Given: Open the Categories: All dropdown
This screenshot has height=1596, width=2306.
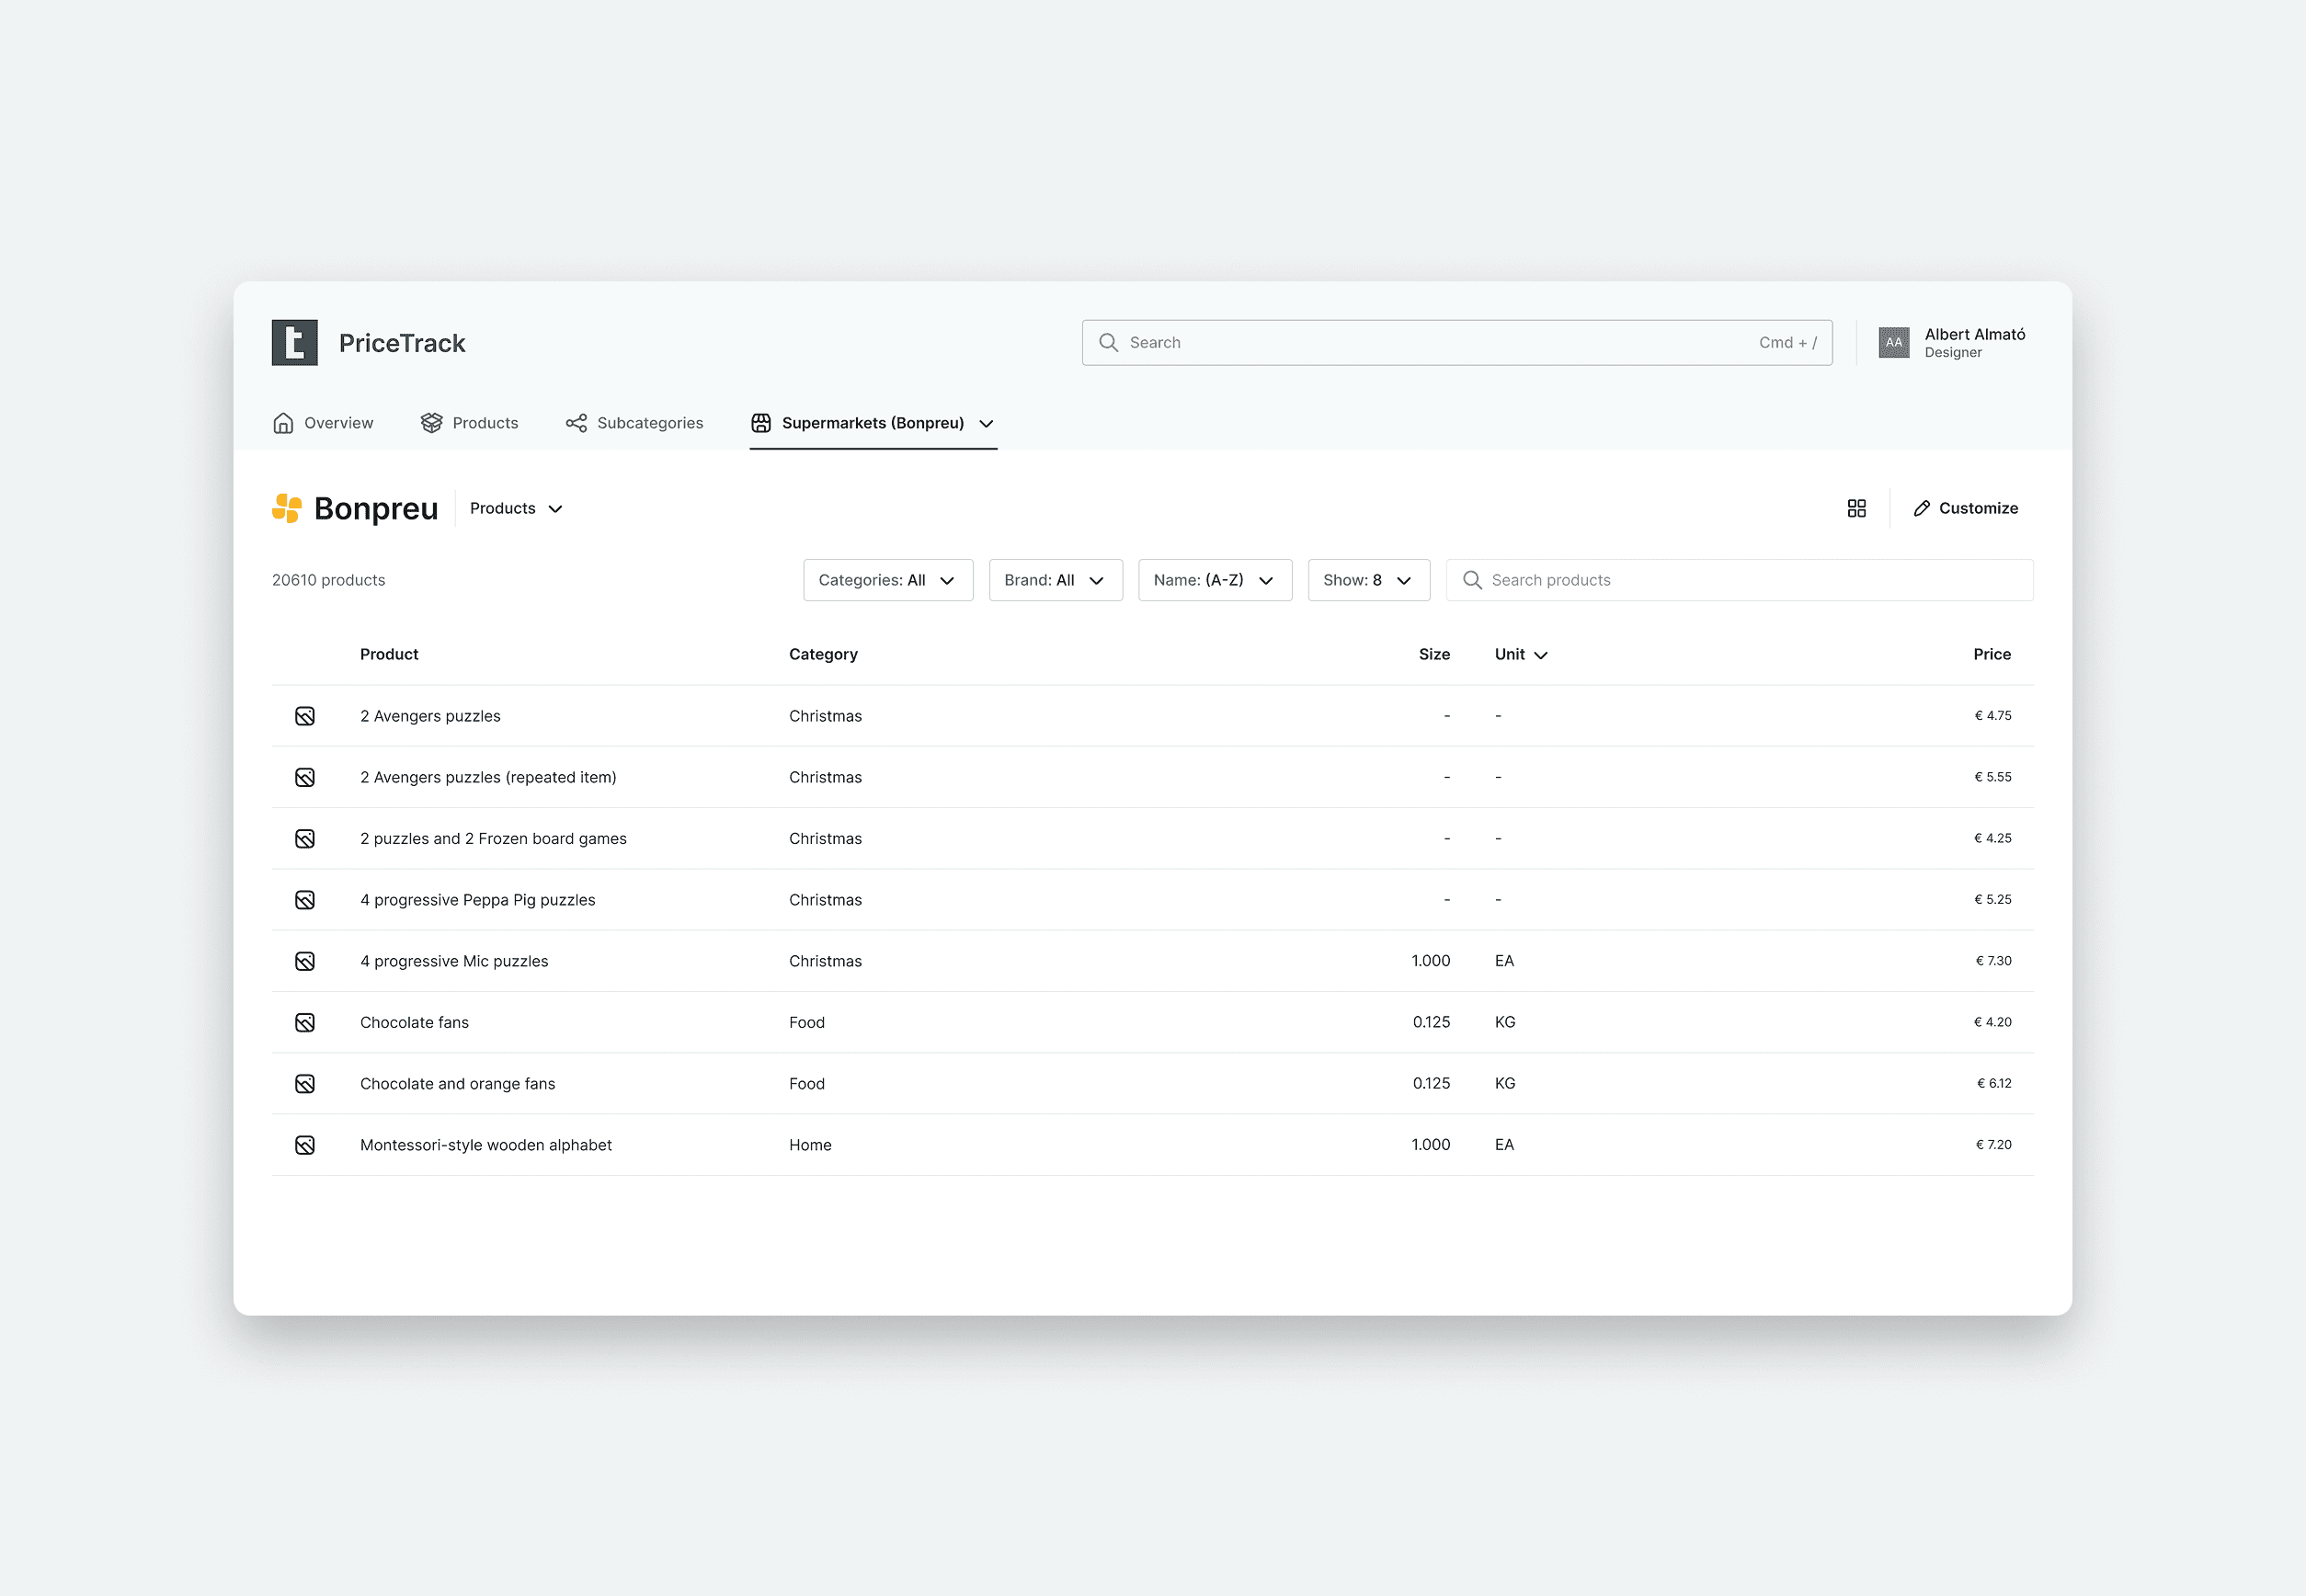Looking at the screenshot, I should (x=887, y=580).
